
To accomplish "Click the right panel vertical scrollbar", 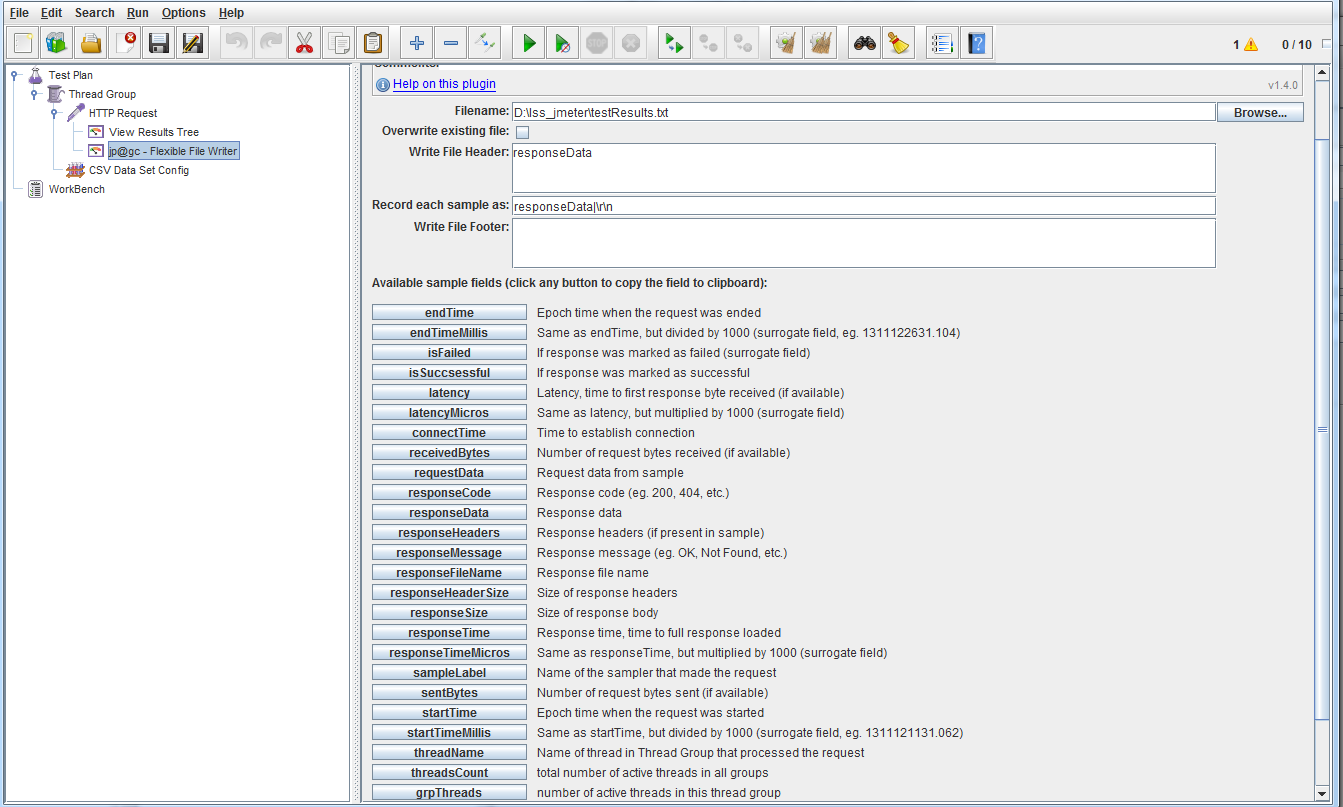I will click(x=1322, y=430).
